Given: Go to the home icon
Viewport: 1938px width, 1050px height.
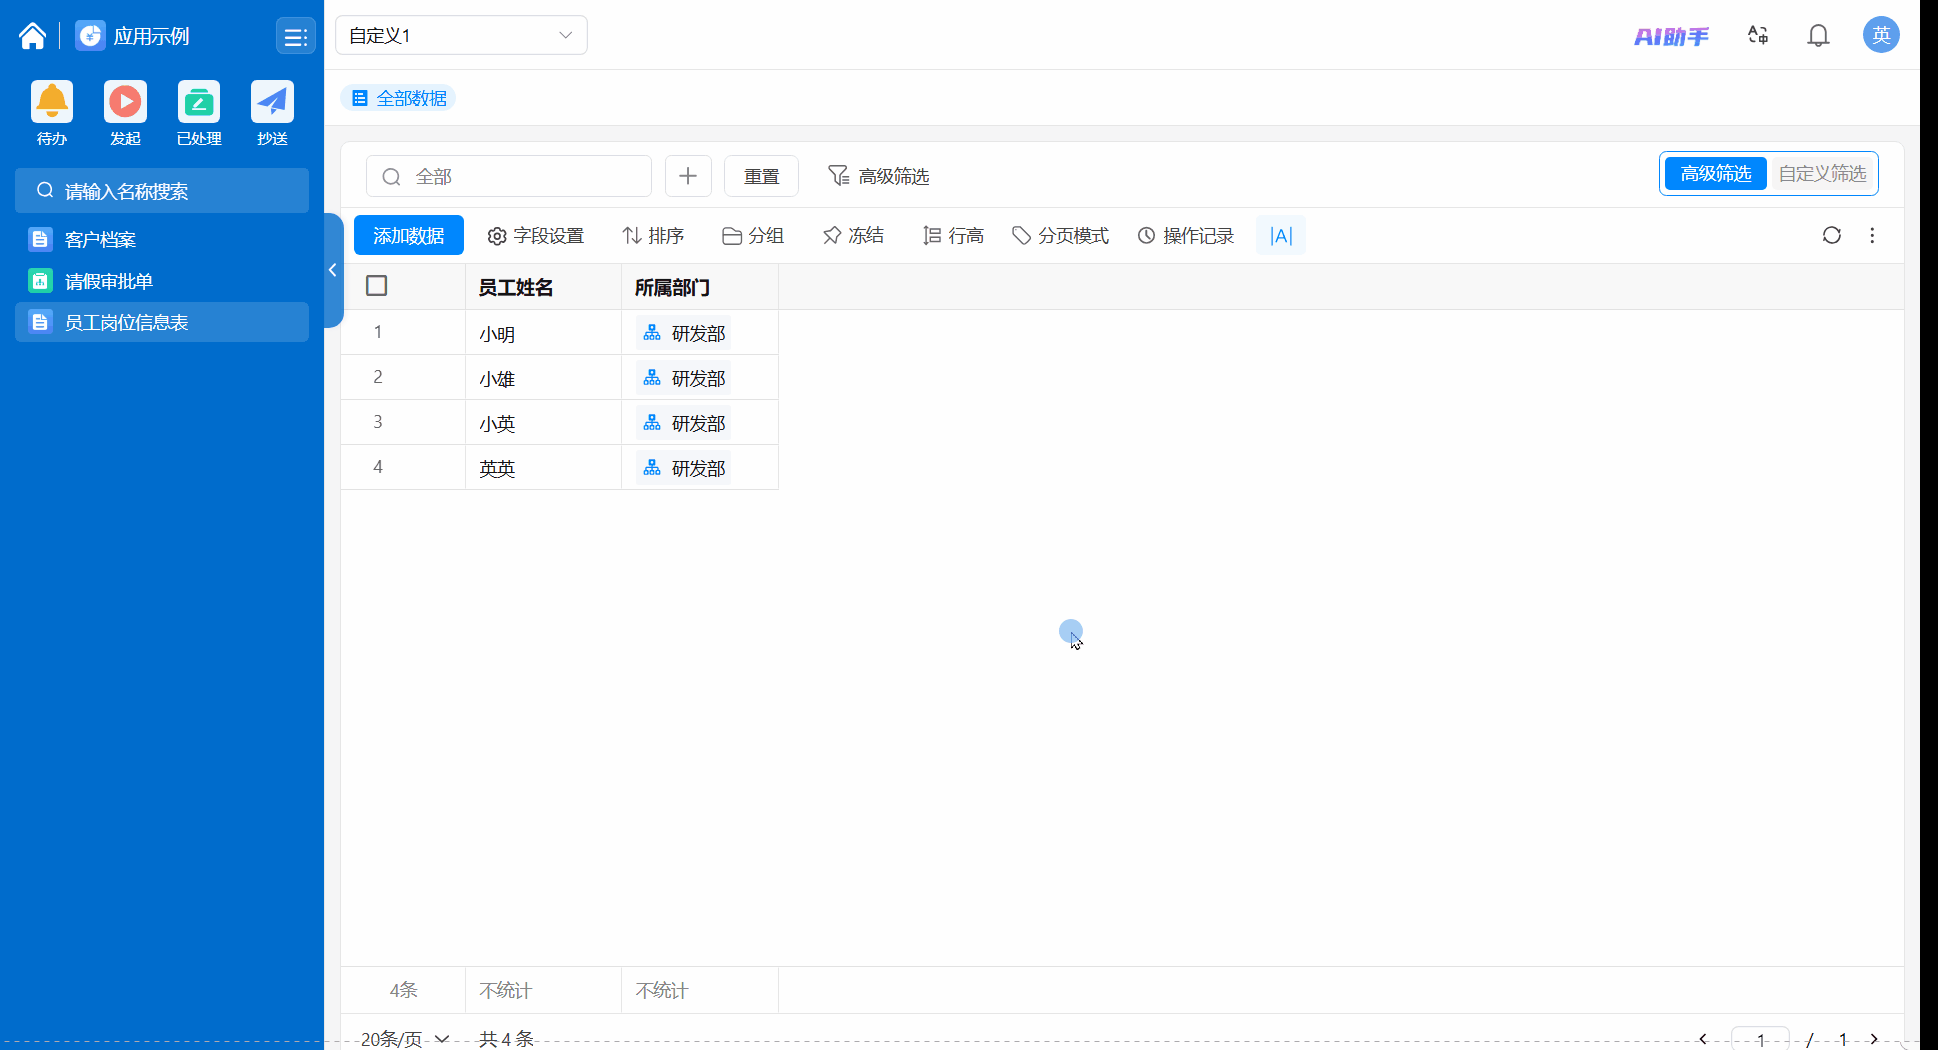Looking at the screenshot, I should (x=32, y=36).
